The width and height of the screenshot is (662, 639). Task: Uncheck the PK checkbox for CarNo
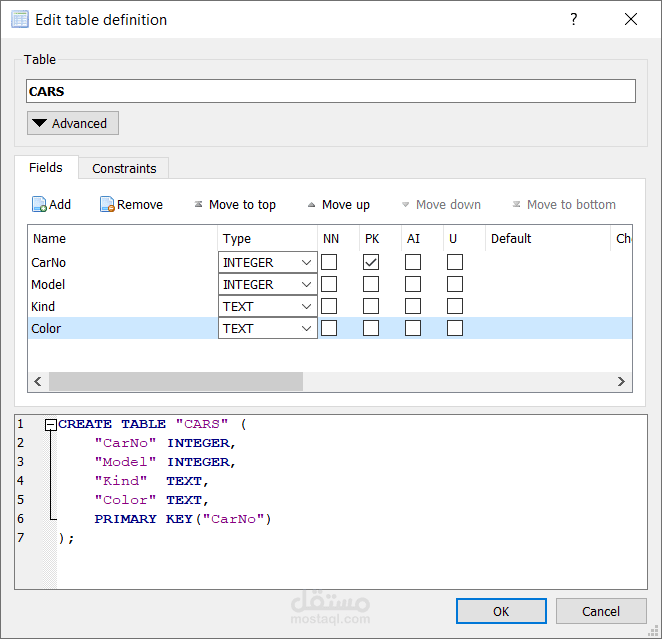tap(371, 262)
